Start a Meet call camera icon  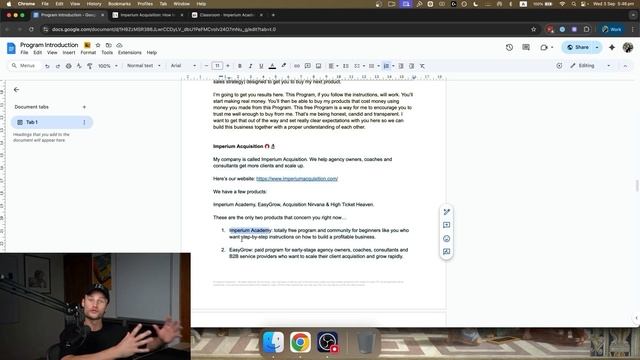[x=544, y=47]
